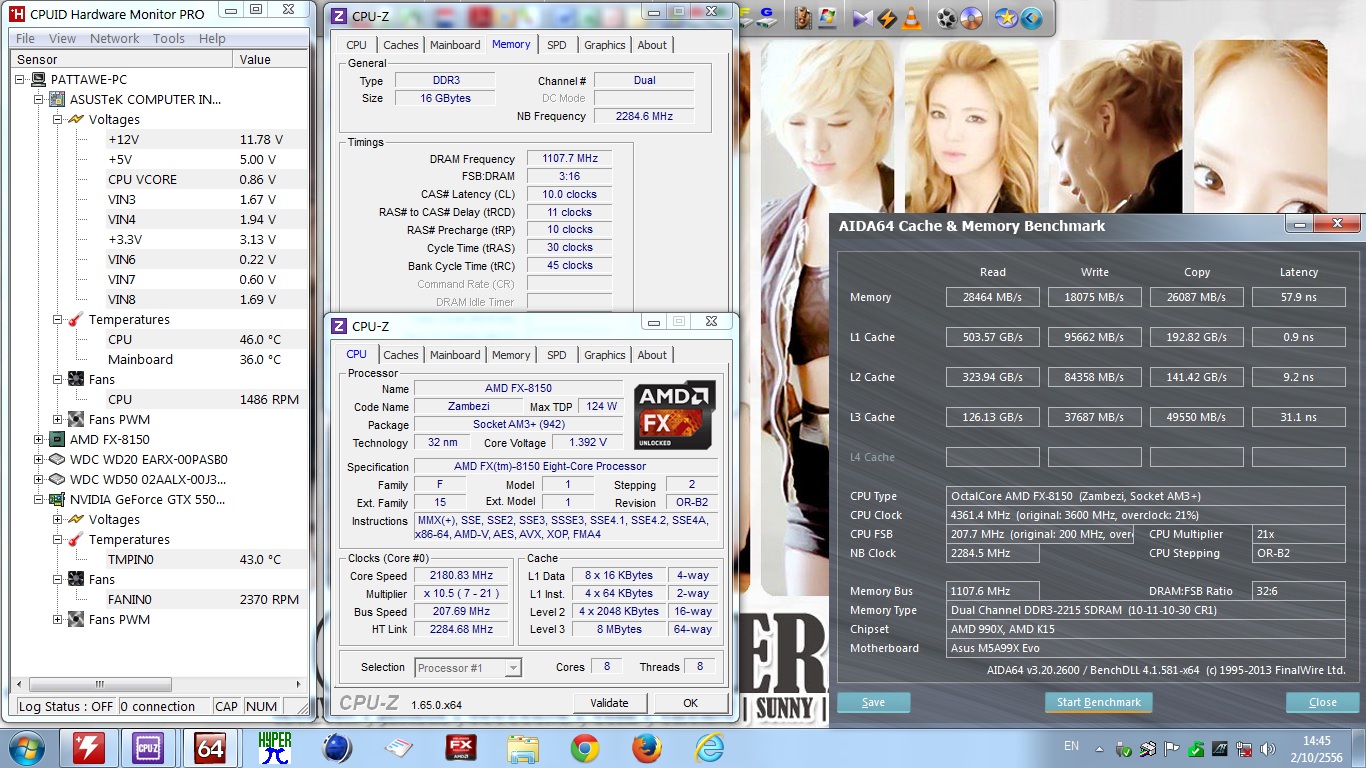Click the blue round arrows dock icon
1366x768 pixels.
click(1030, 18)
